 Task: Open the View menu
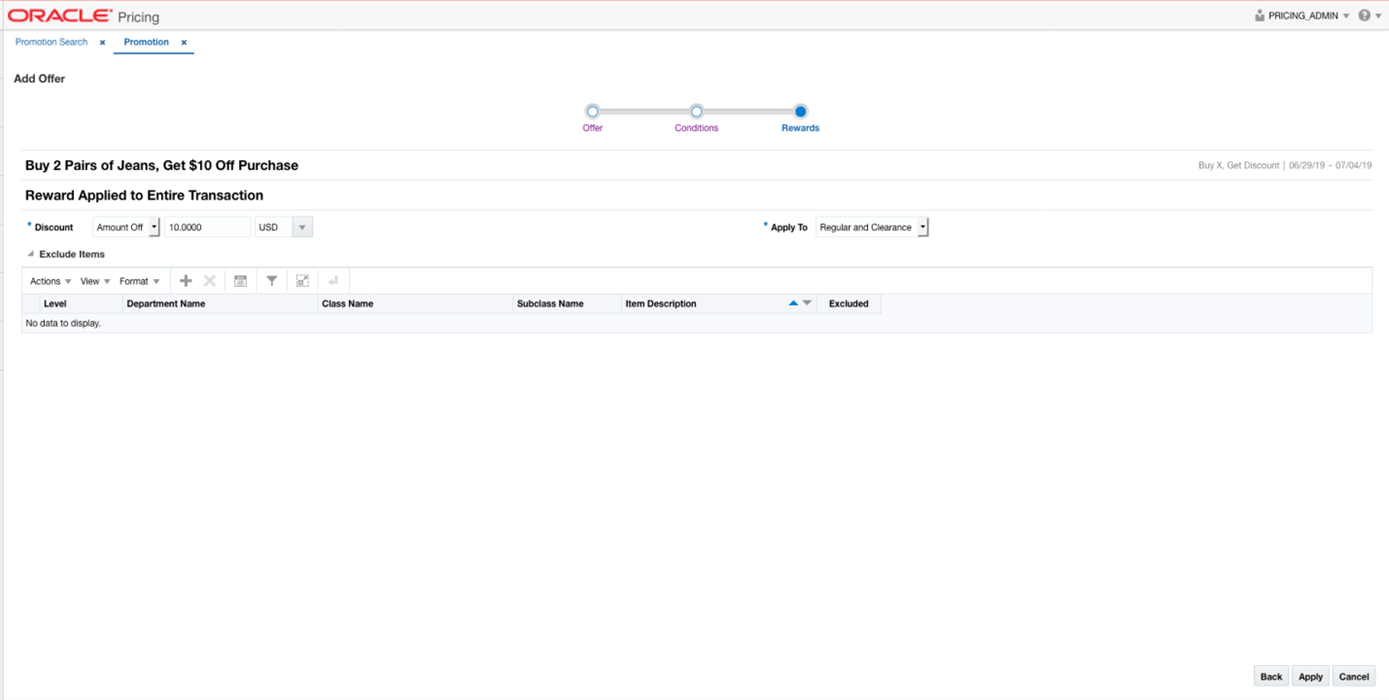pos(95,281)
